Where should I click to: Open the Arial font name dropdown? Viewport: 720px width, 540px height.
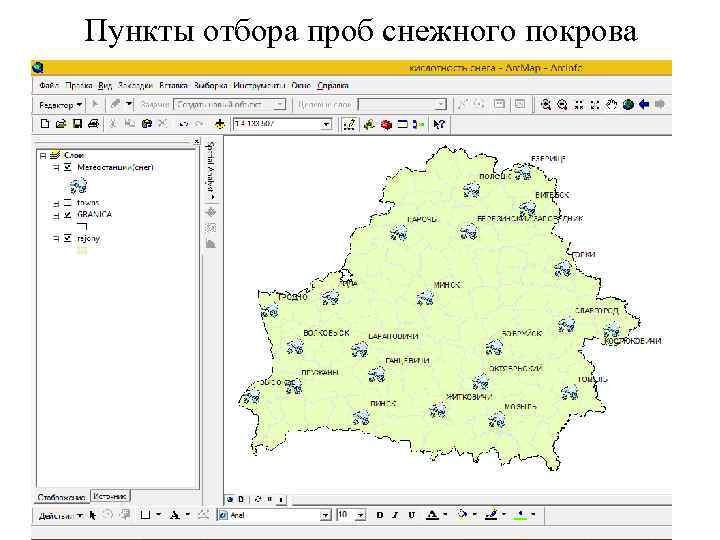[325, 515]
